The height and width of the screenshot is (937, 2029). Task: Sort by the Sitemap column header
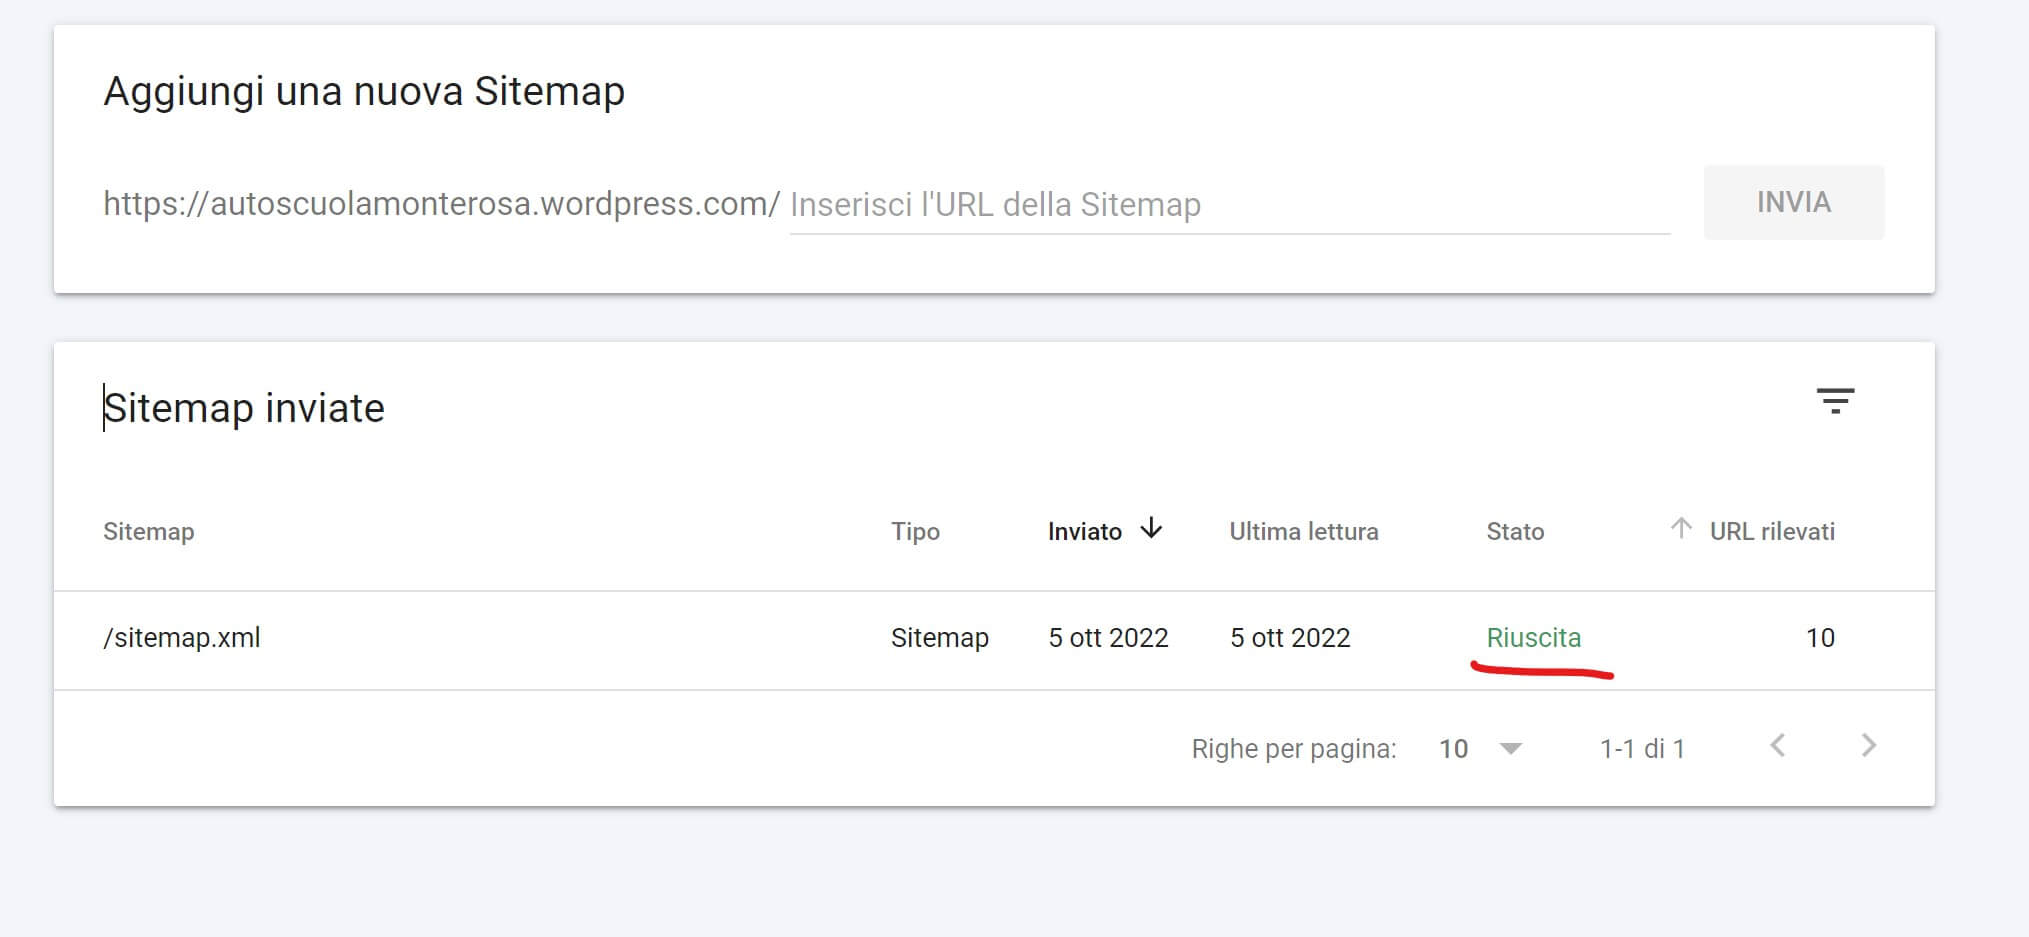149,532
